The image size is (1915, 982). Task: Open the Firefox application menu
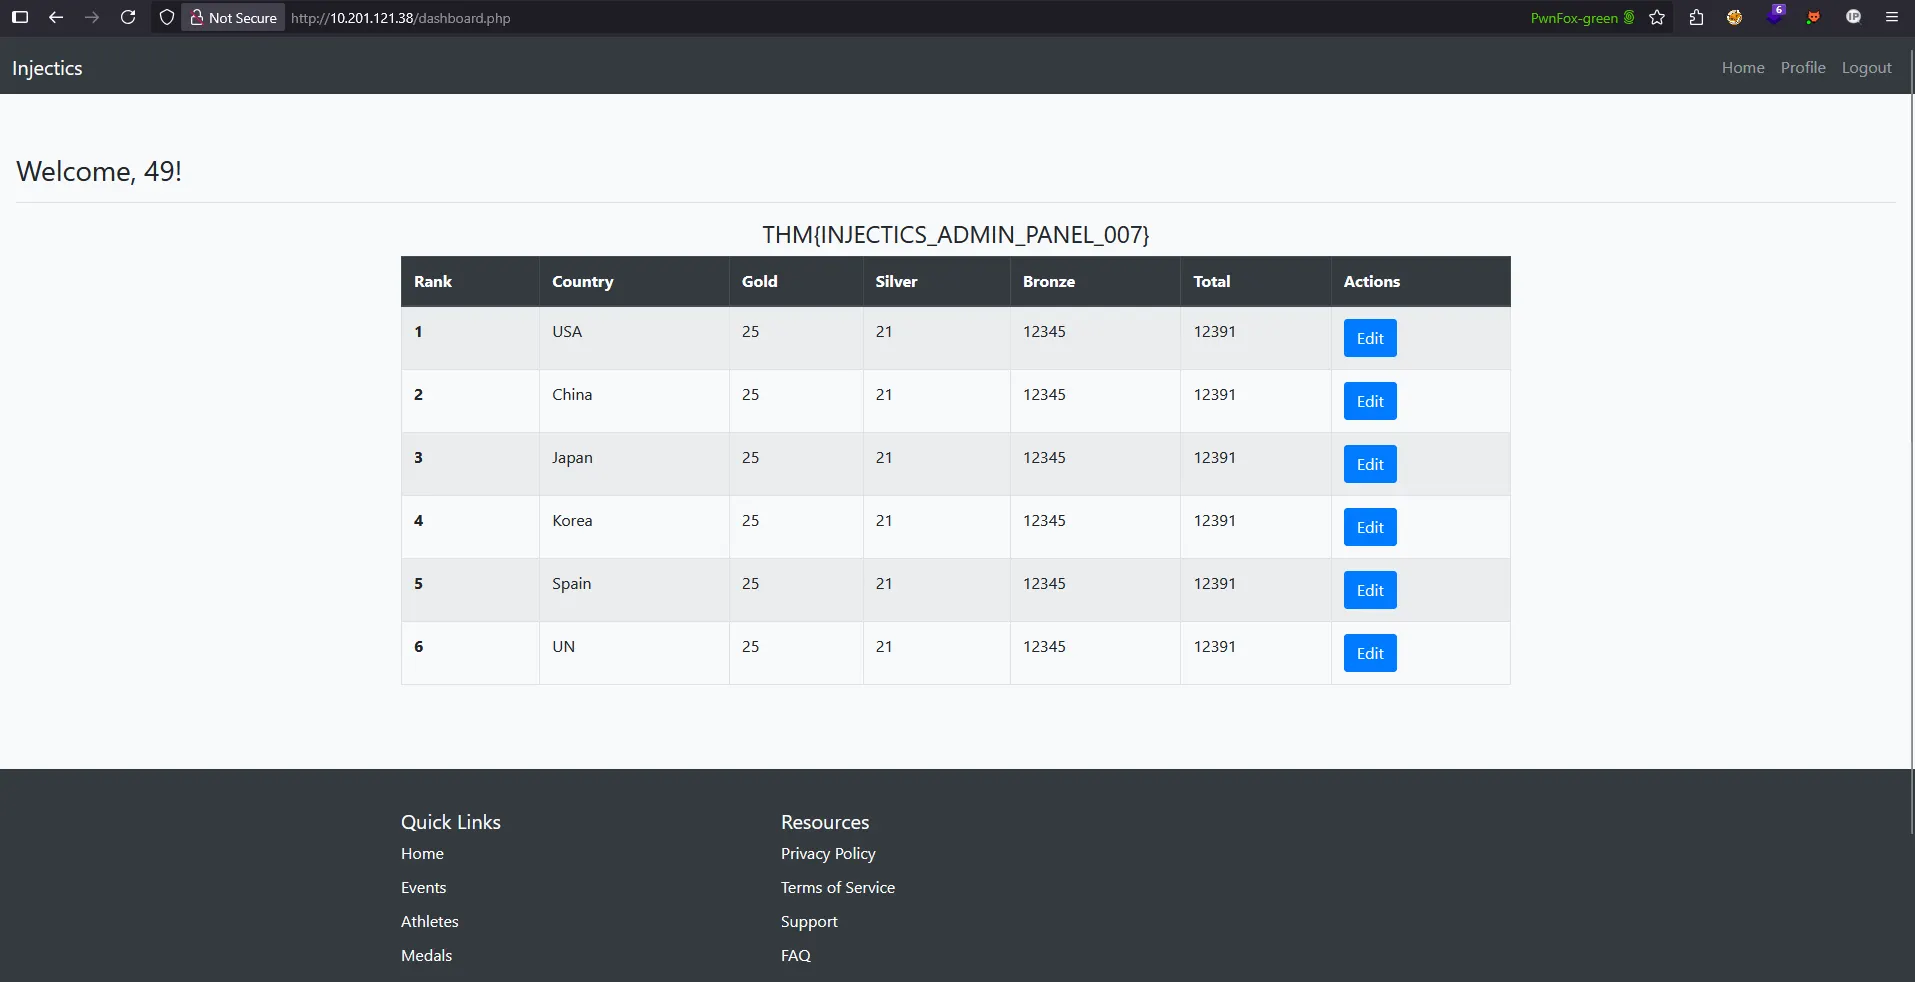coord(1891,17)
